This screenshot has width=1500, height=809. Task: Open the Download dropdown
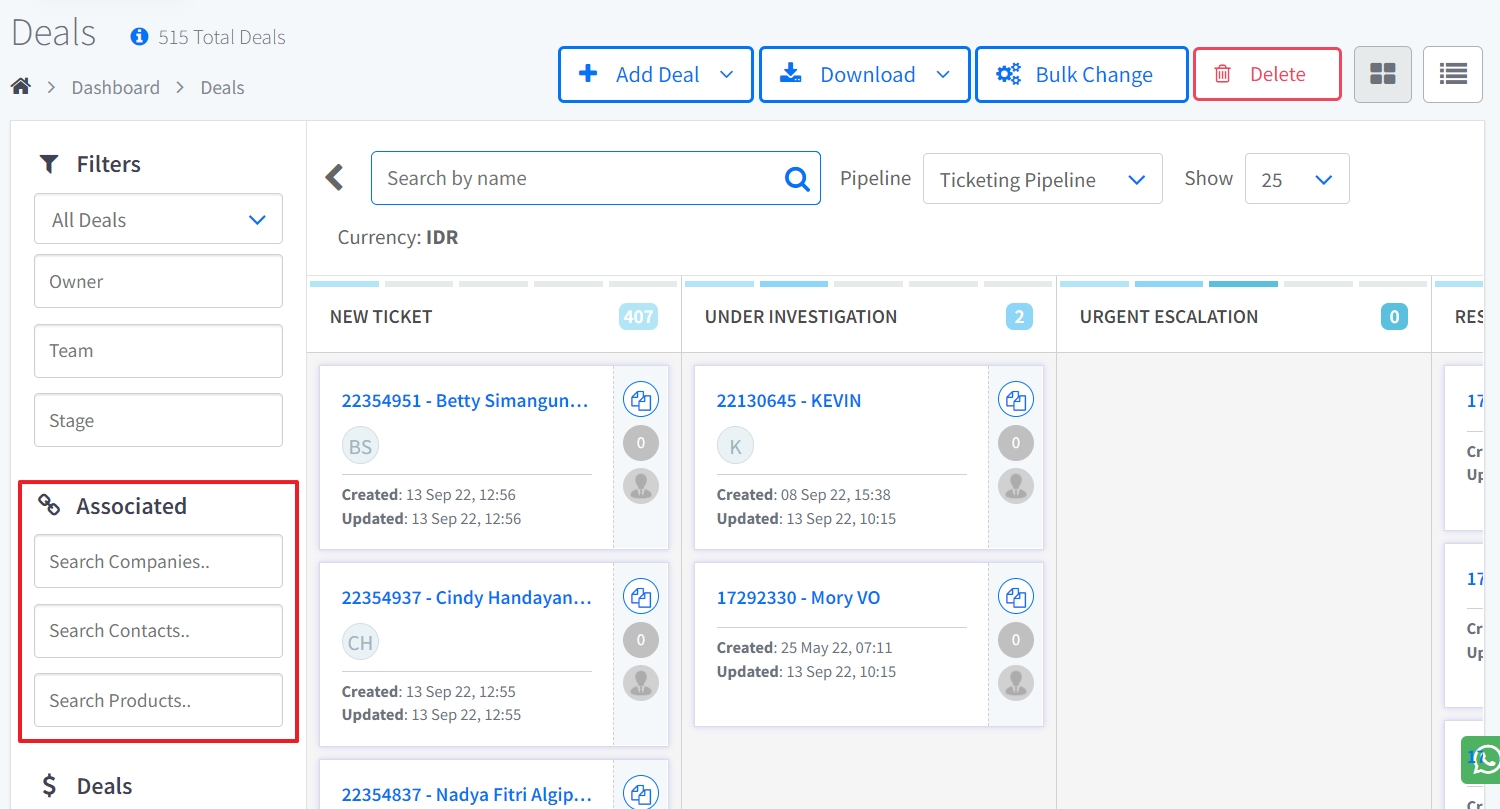(x=865, y=74)
